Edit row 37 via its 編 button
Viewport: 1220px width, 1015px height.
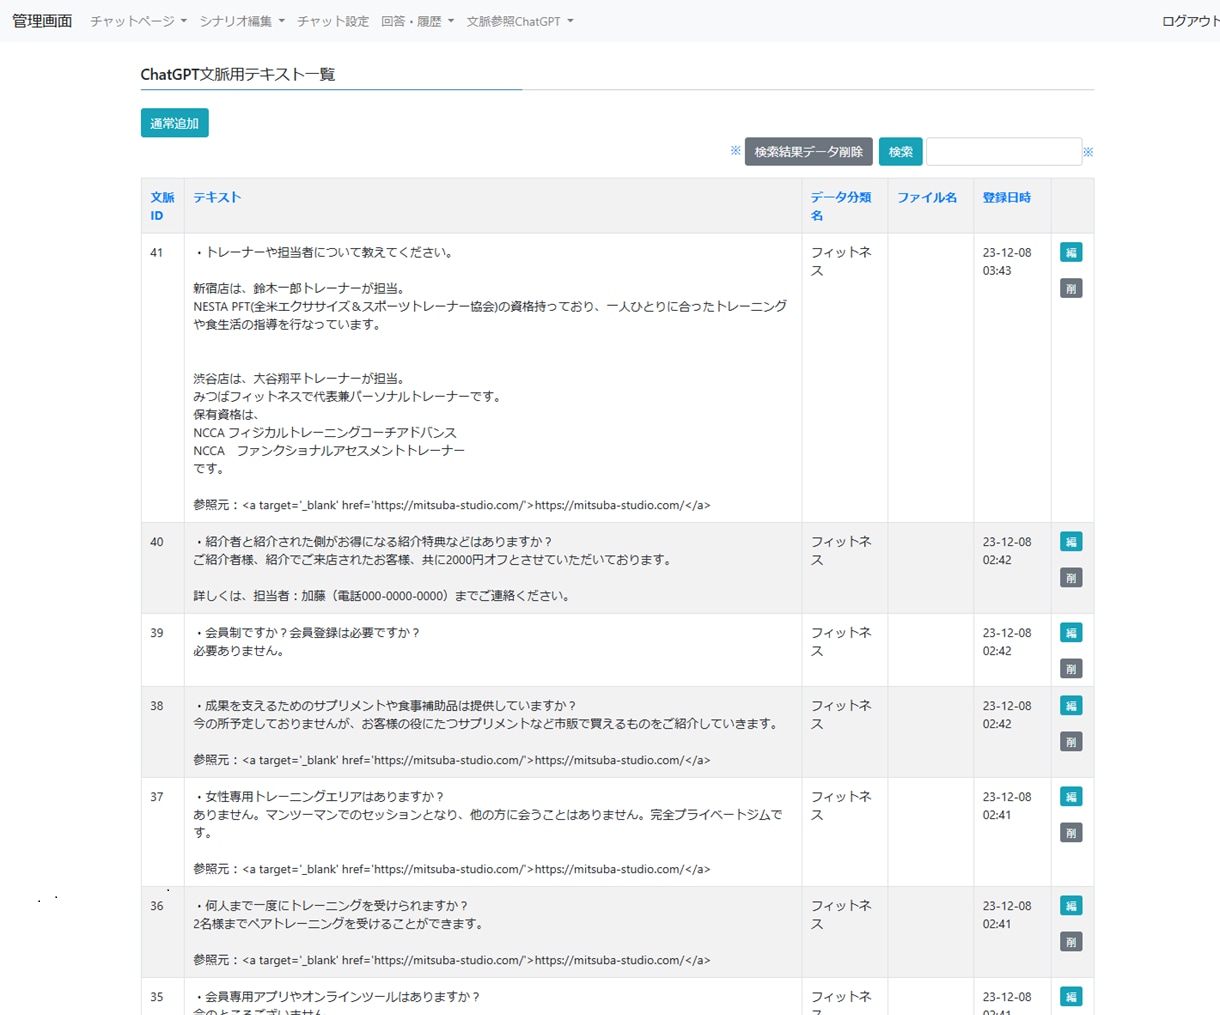pos(1071,797)
